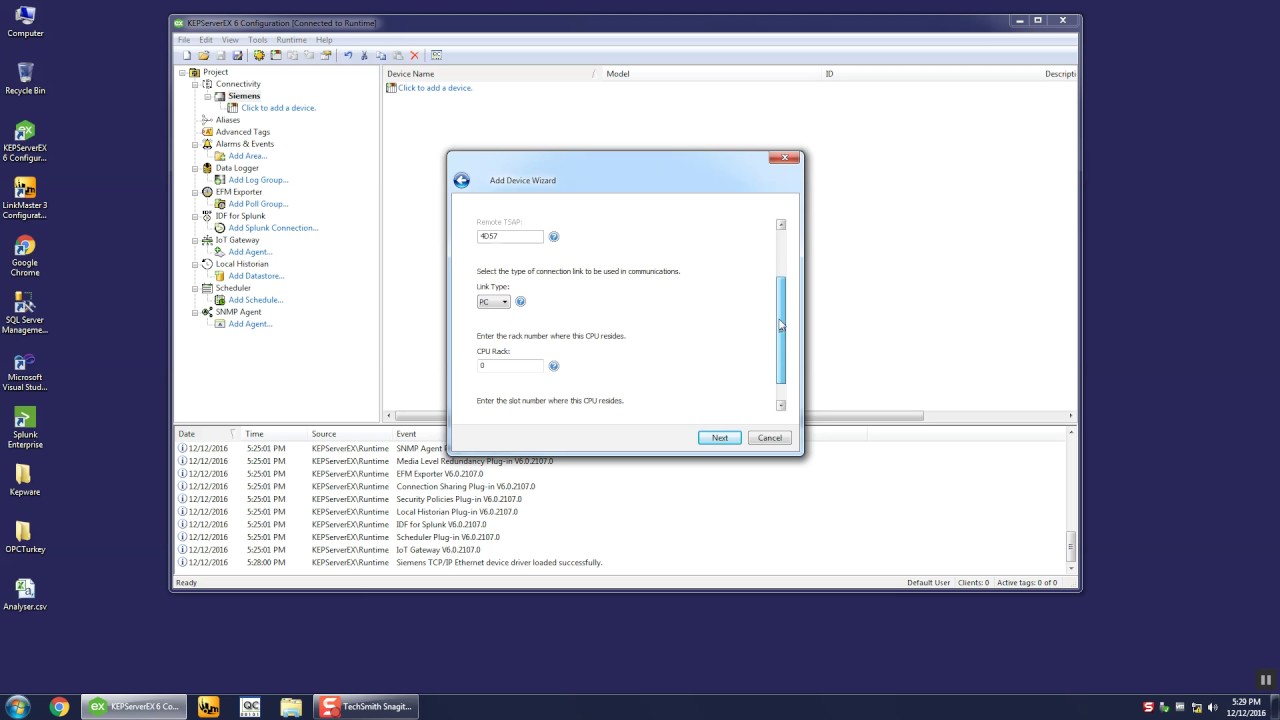Click 'Add Poll Group...' link

tap(258, 204)
